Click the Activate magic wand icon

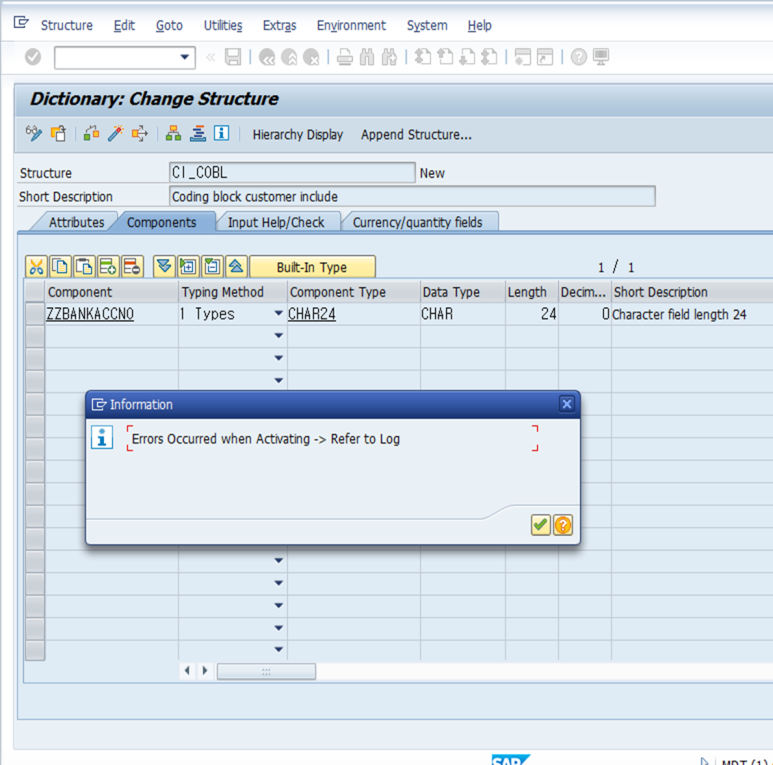pyautogui.click(x=116, y=134)
